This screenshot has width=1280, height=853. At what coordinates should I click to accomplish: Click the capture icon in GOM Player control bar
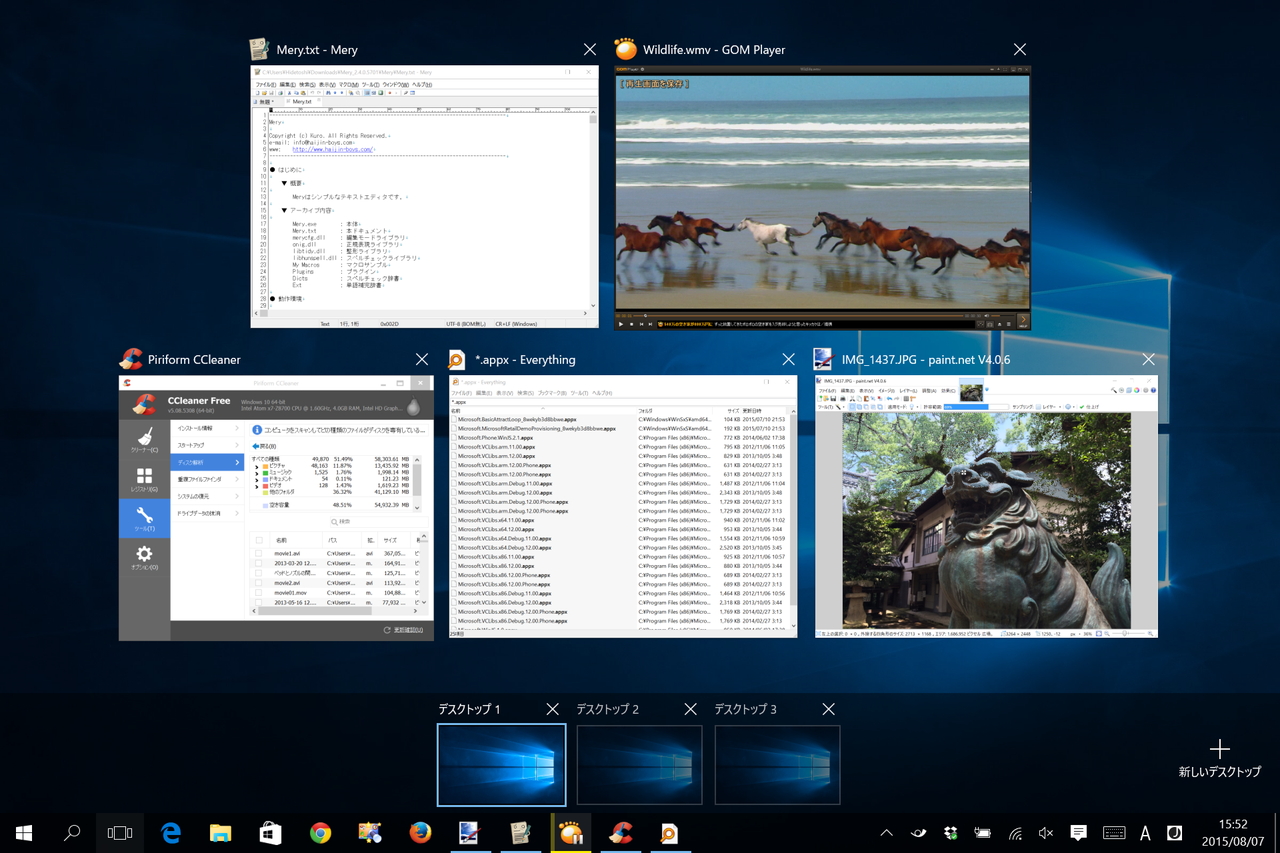[990, 324]
